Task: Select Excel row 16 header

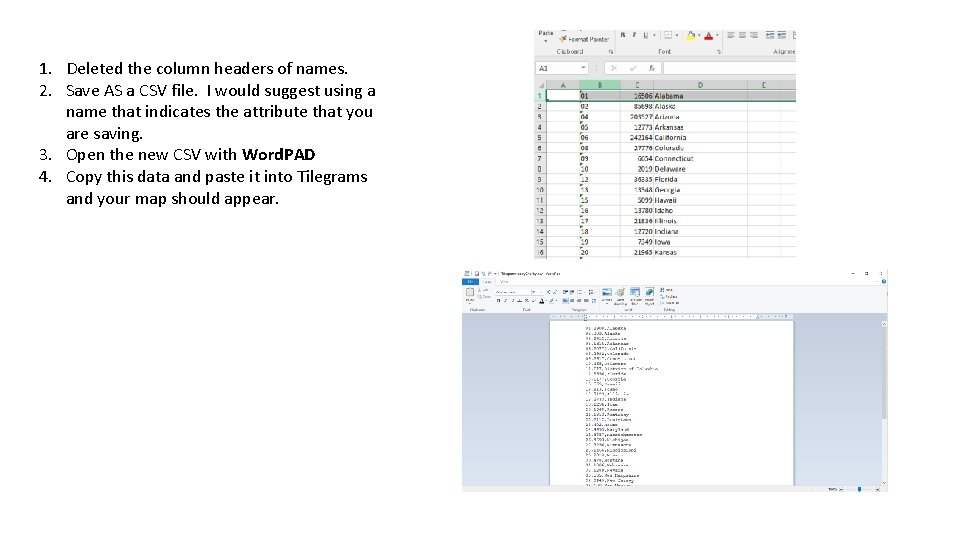Action: [540, 252]
